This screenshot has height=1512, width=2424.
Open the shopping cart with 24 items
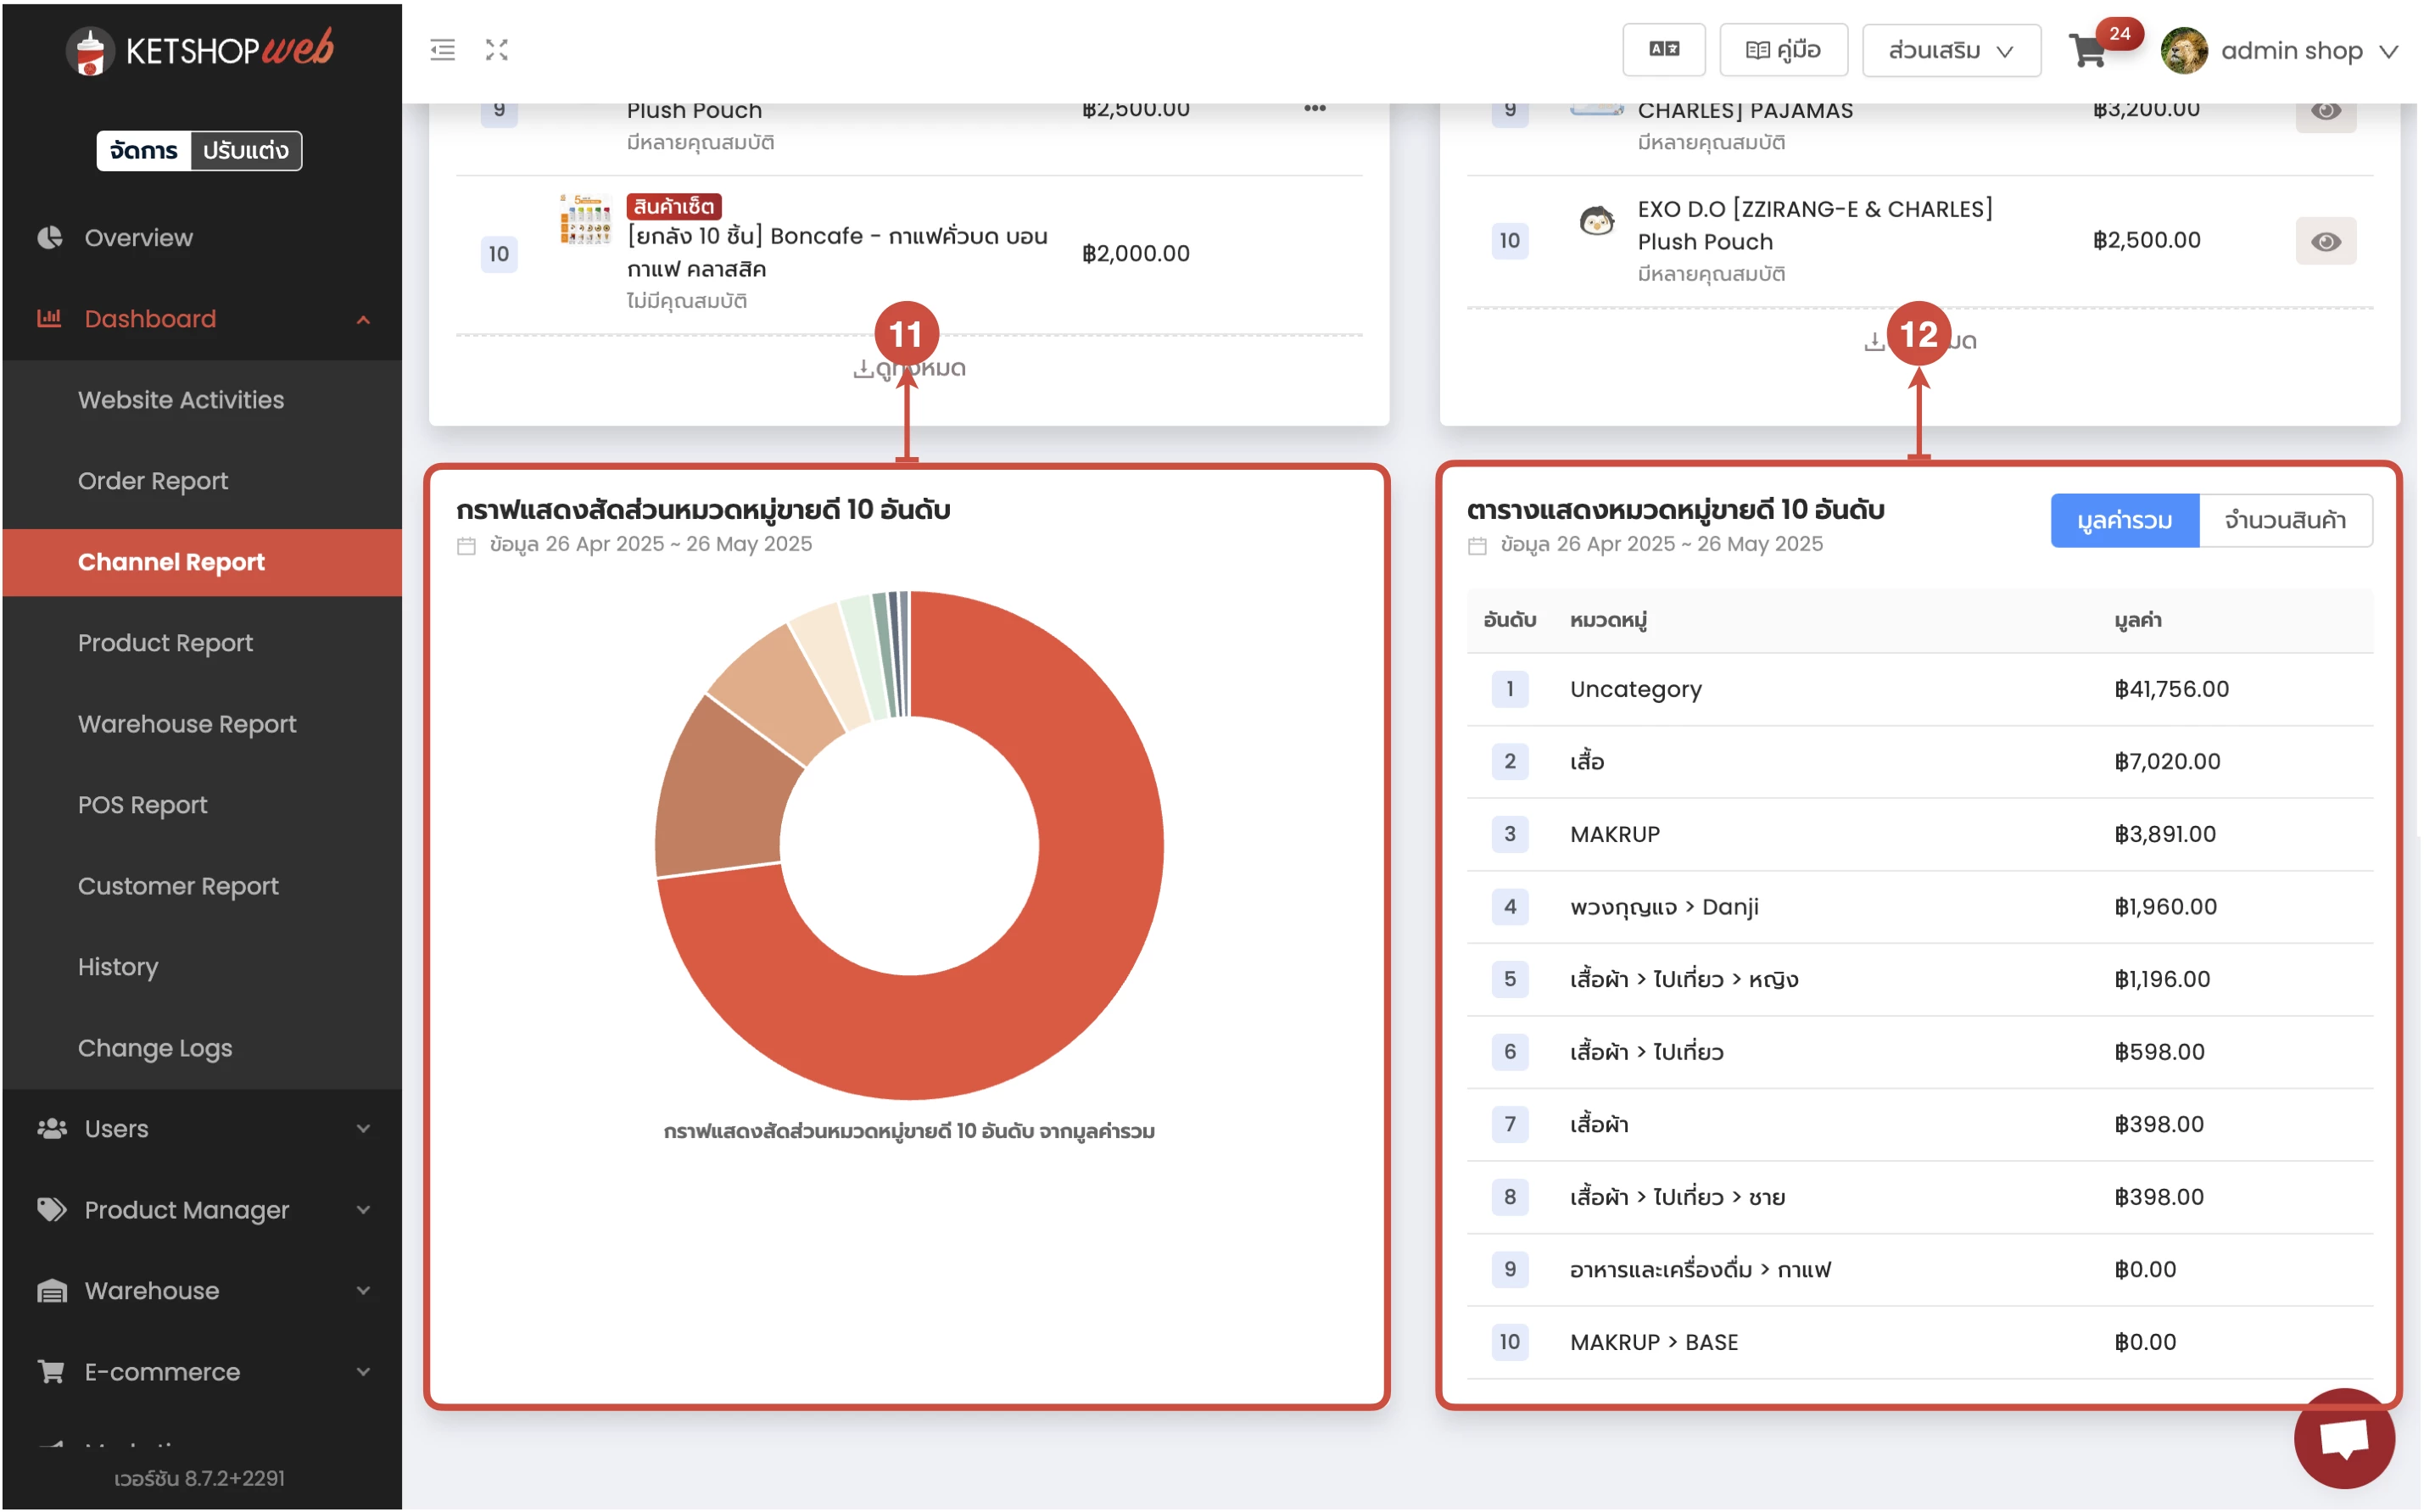(2089, 50)
